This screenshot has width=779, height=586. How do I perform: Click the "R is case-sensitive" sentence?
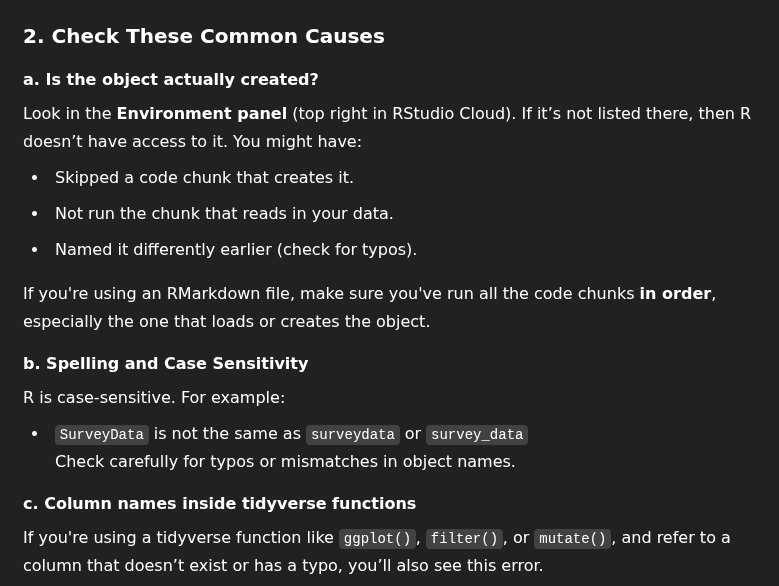154,397
